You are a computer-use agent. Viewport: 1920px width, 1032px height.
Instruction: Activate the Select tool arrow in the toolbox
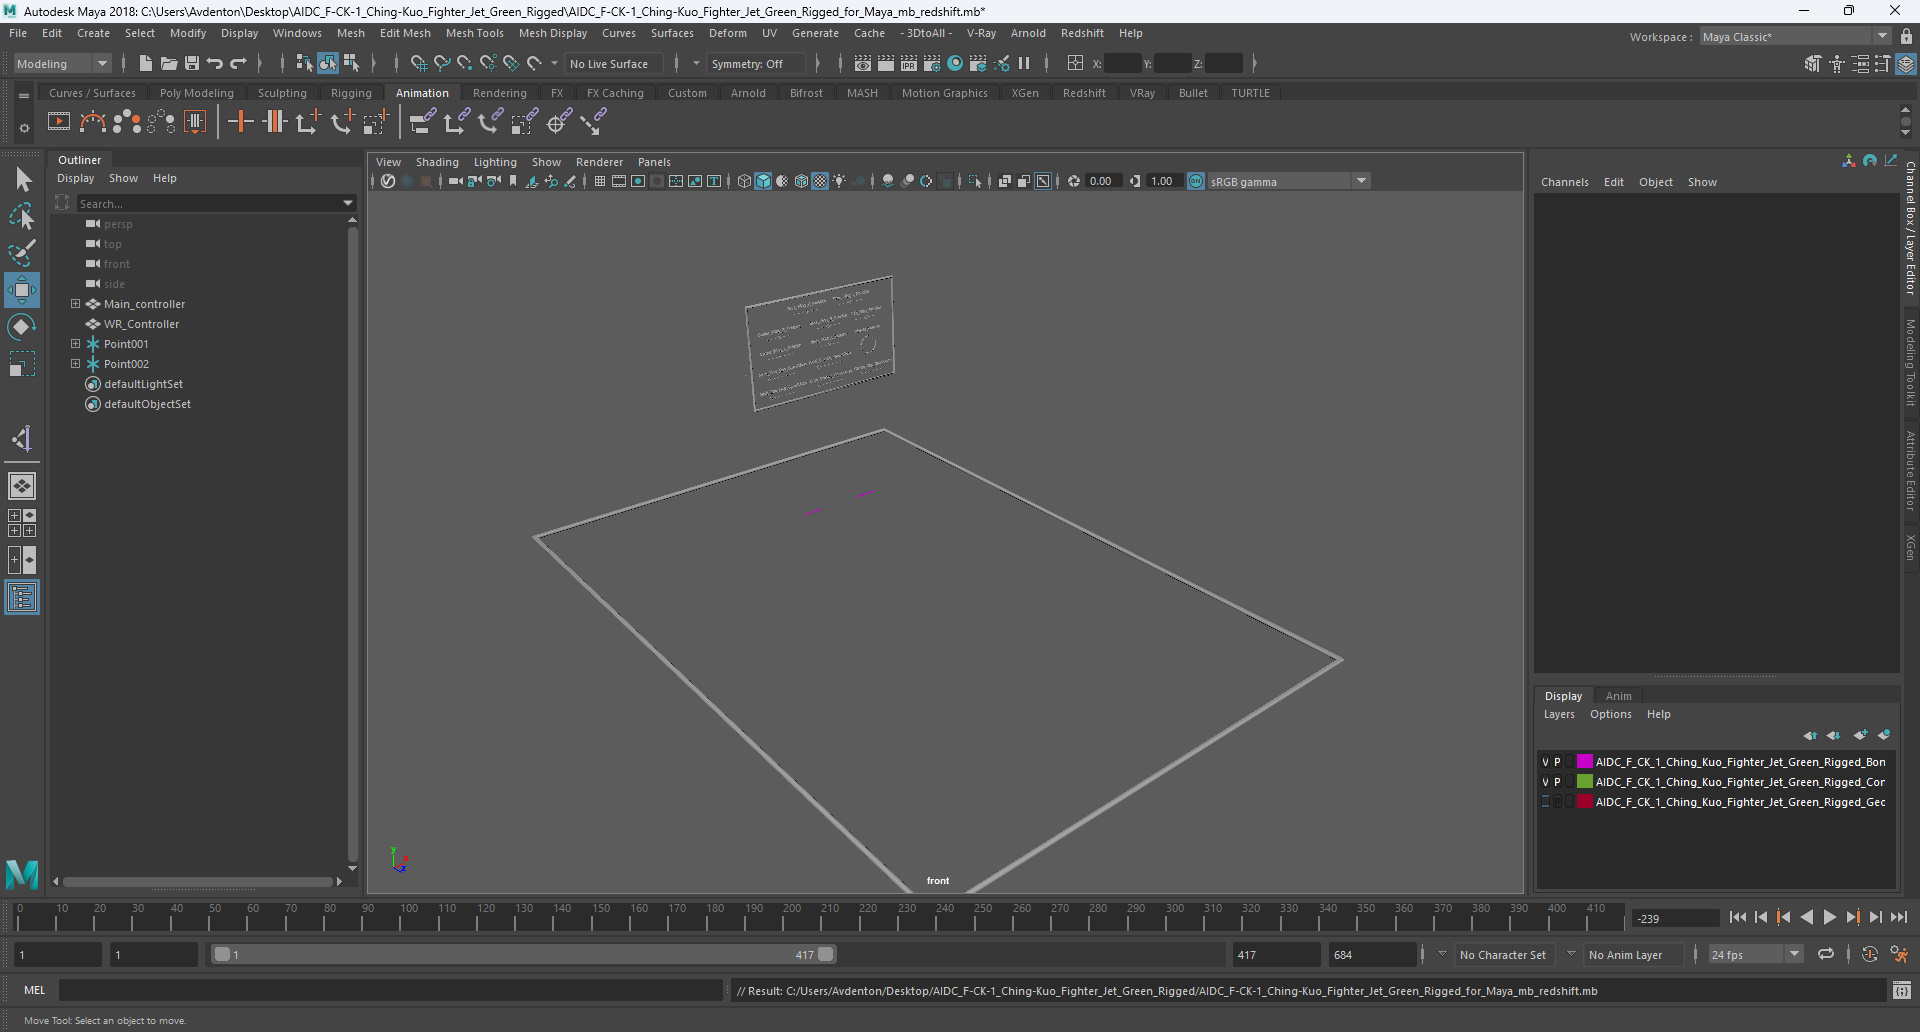pyautogui.click(x=22, y=179)
